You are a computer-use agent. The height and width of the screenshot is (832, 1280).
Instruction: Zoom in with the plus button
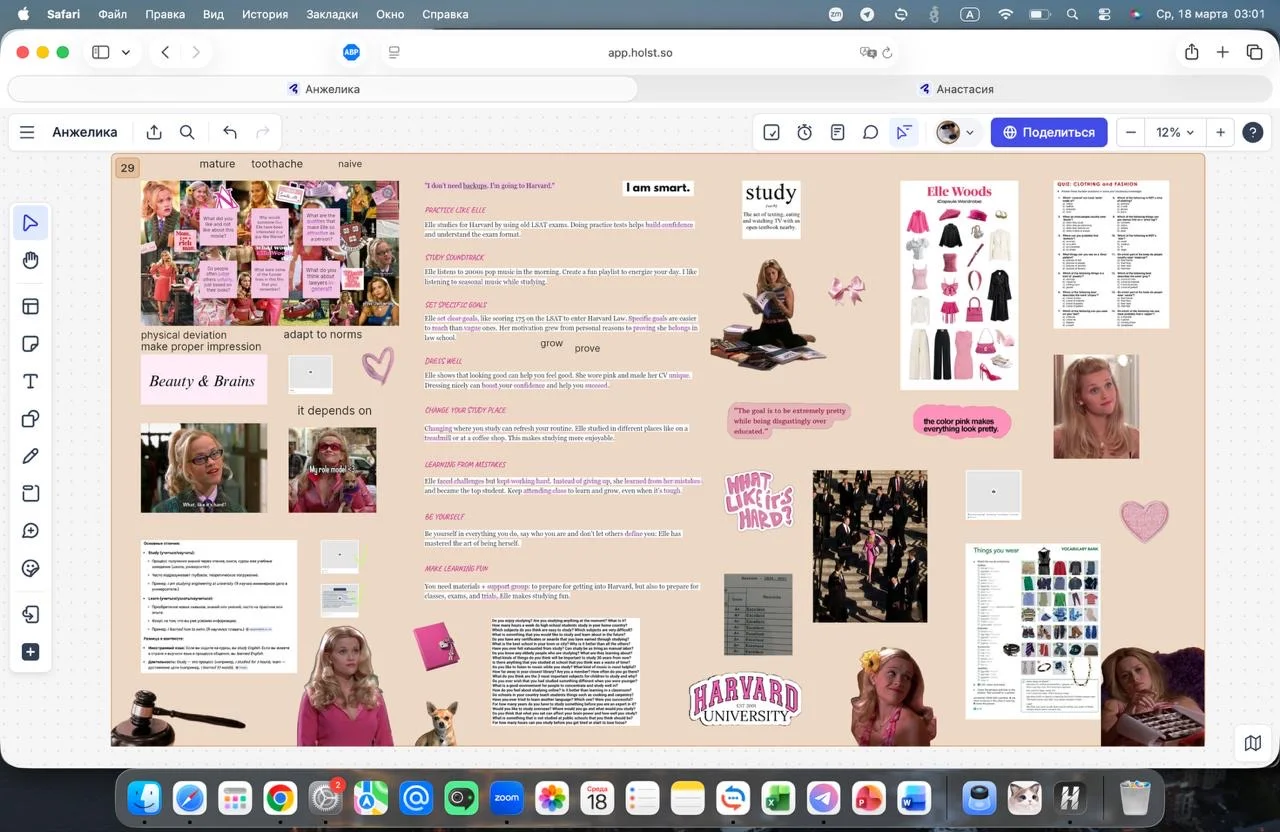1220,132
